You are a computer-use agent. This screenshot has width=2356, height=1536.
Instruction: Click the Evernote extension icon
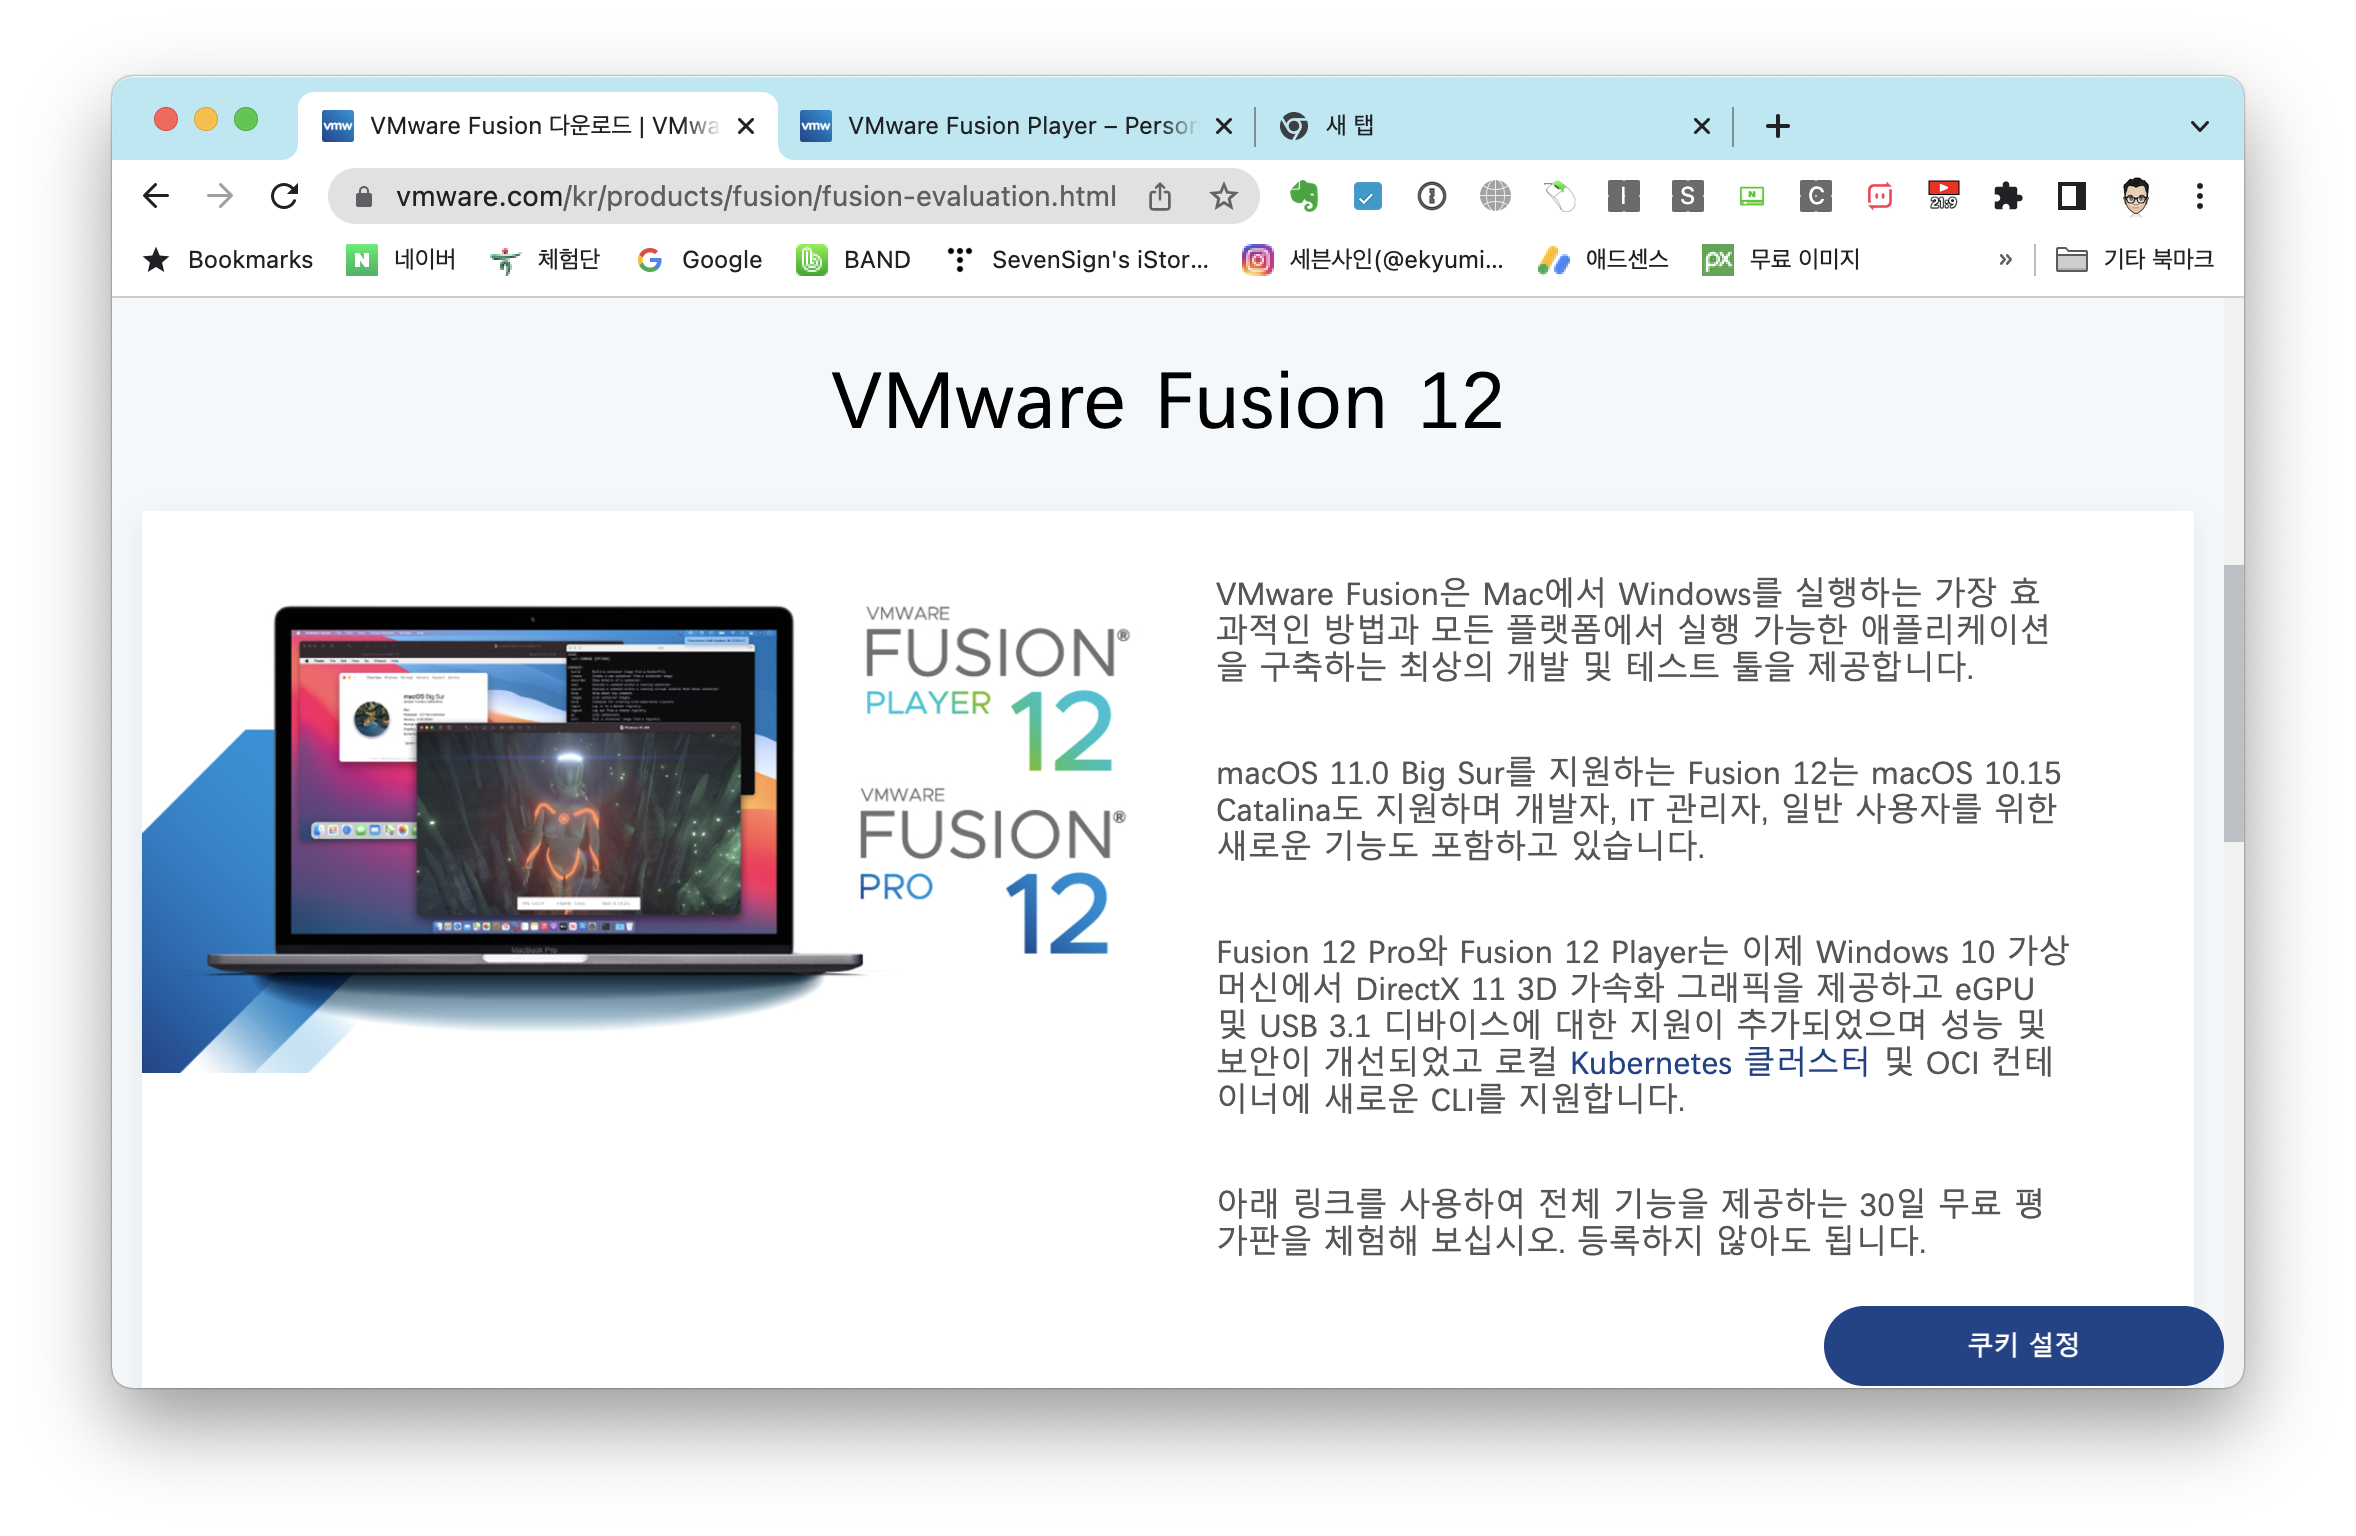[x=1303, y=196]
